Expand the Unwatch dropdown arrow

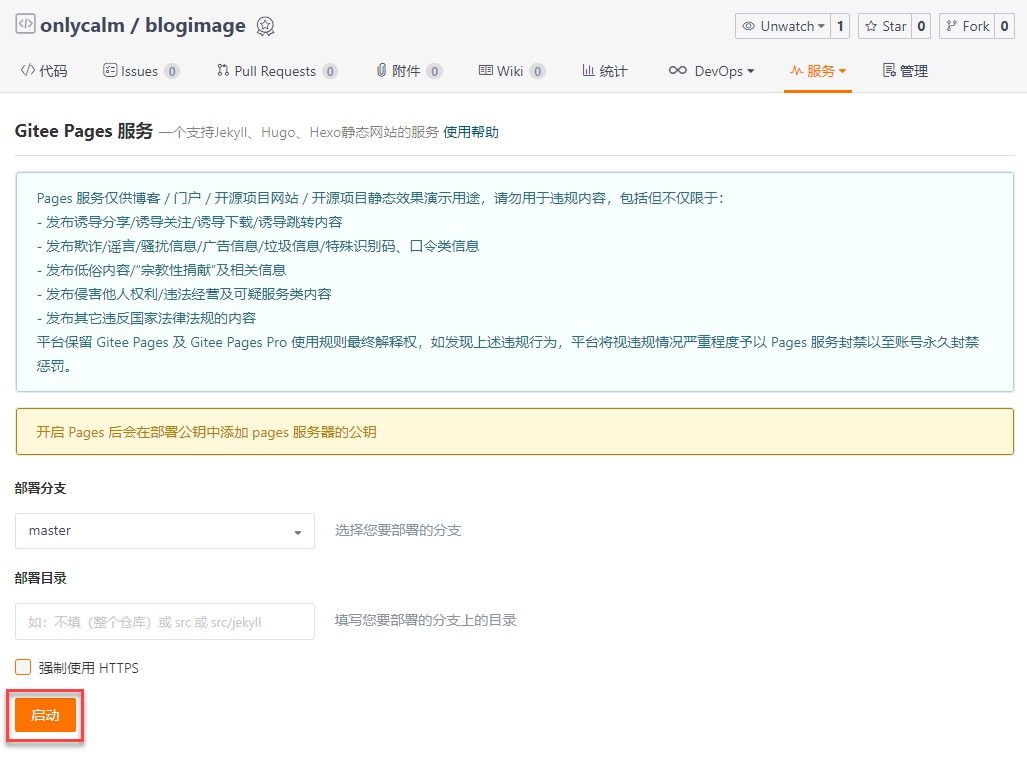point(821,26)
